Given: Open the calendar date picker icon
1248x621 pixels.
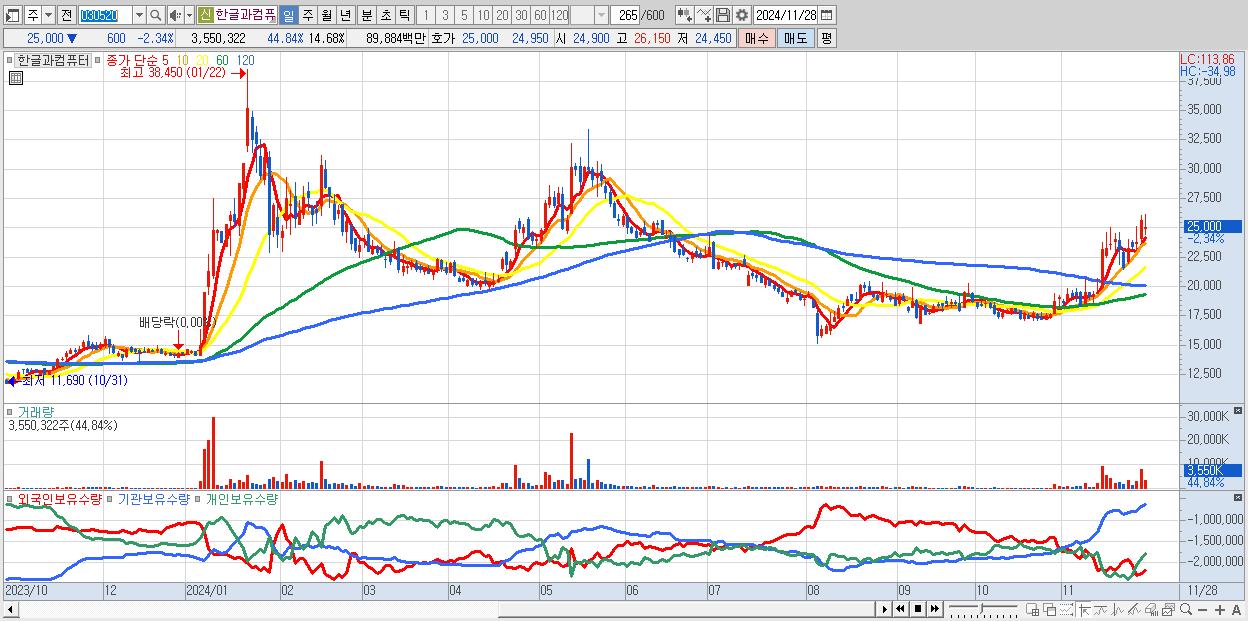Looking at the screenshot, I should tap(826, 15).
